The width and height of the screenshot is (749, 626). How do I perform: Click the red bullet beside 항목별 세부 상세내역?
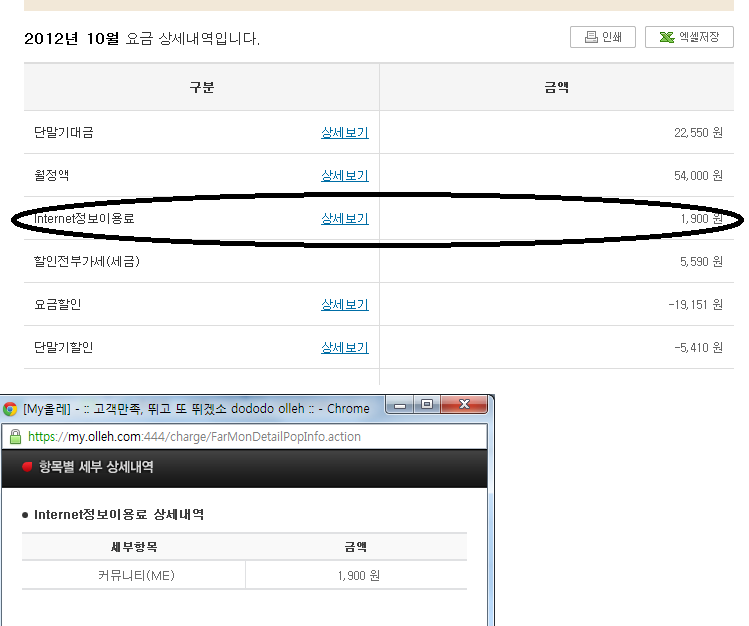27,467
